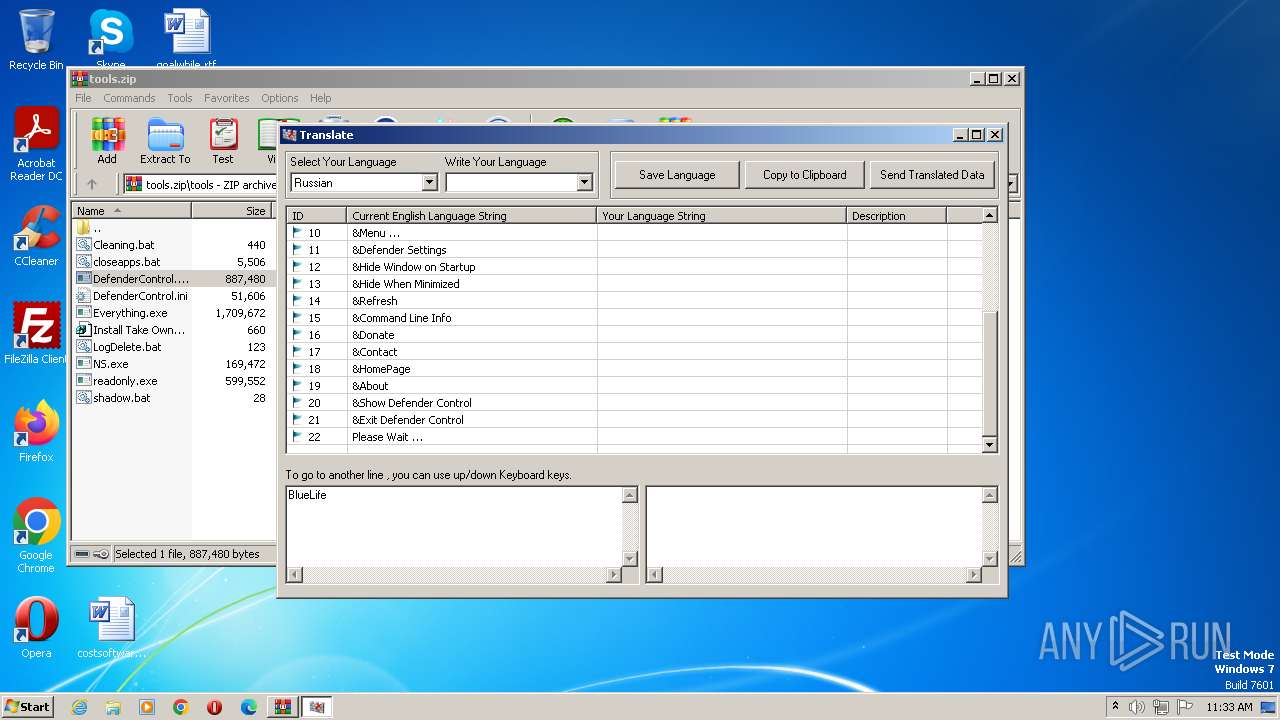Click the Start button
This screenshot has height=720, width=1280.
tap(28, 707)
